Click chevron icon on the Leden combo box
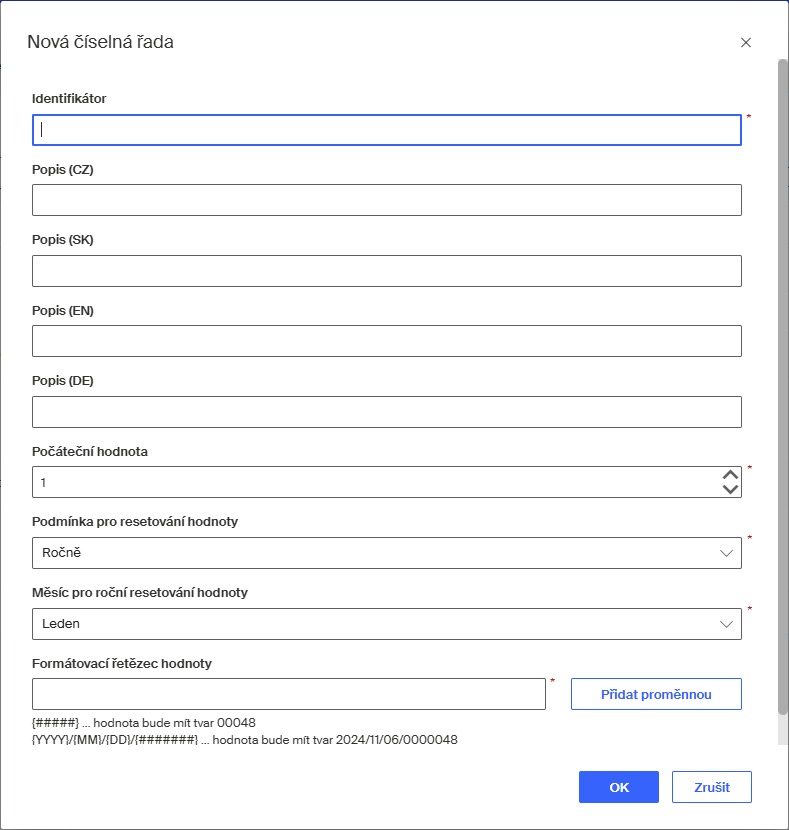 [x=726, y=624]
